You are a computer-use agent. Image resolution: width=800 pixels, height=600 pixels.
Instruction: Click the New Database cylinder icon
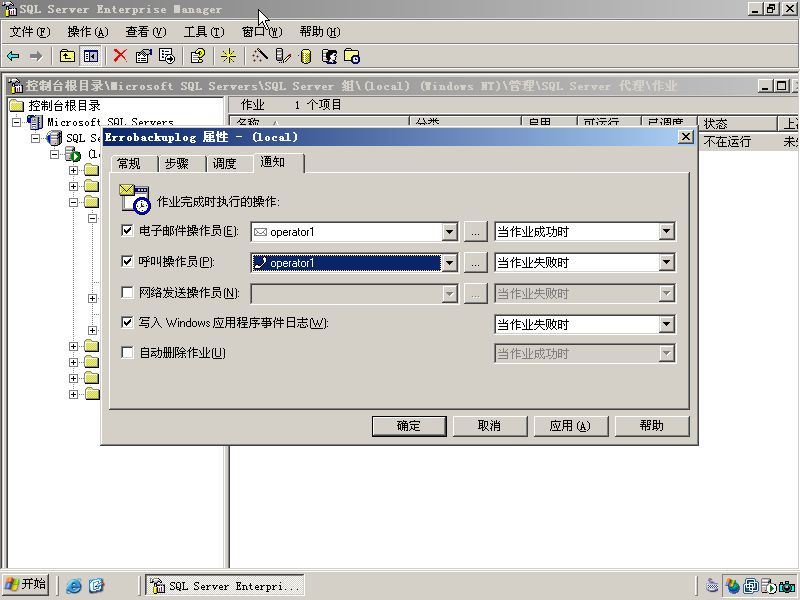pos(306,56)
